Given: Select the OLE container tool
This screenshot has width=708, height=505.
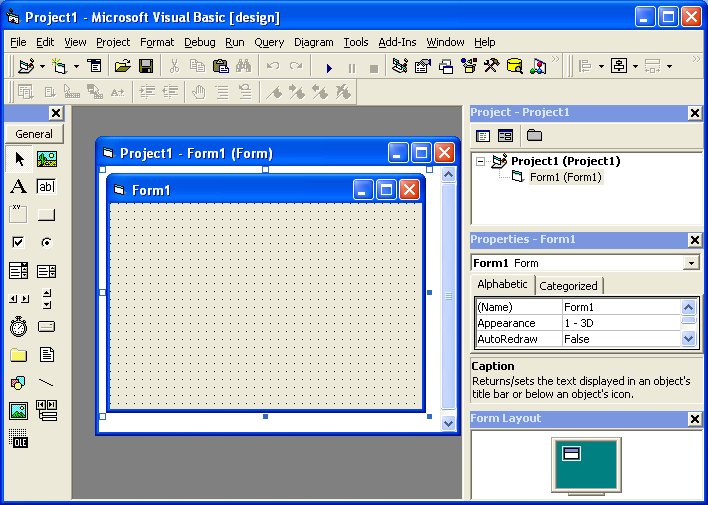Looking at the screenshot, I should [x=19, y=439].
